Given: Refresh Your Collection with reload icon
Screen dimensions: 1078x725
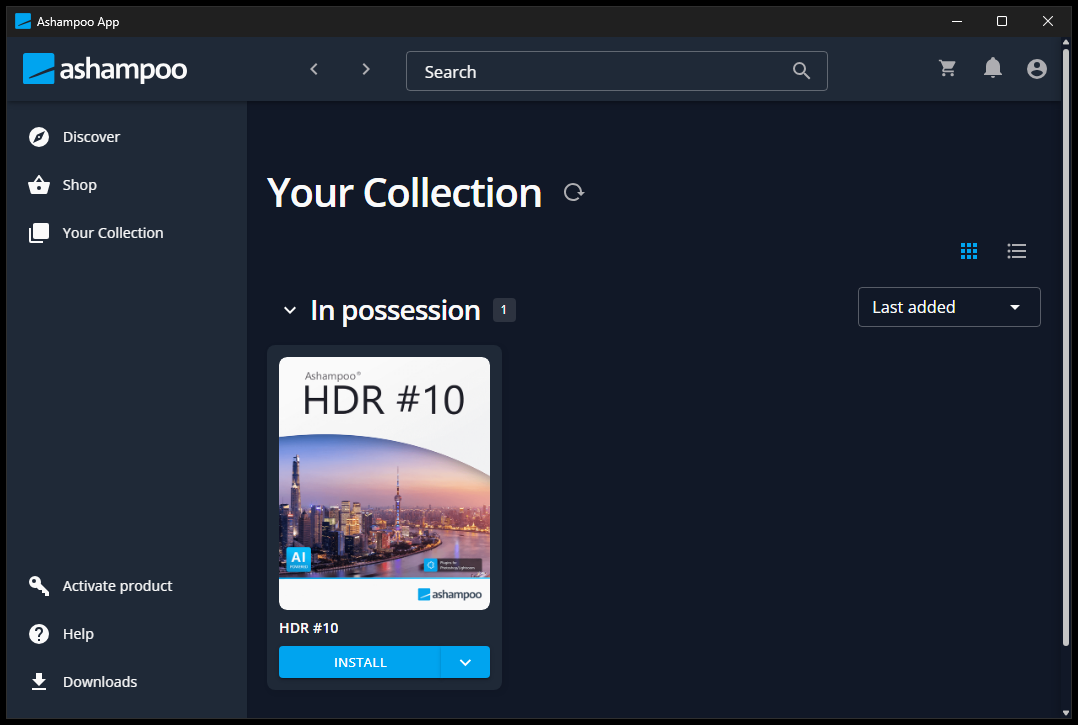Looking at the screenshot, I should pos(574,192).
